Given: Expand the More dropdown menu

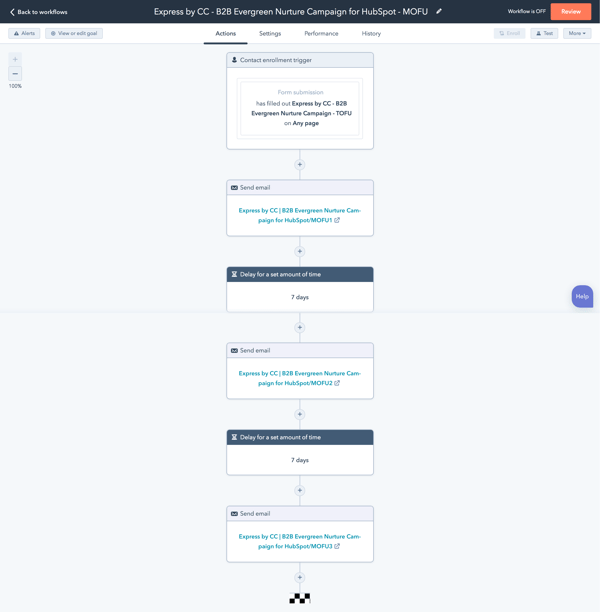Looking at the screenshot, I should (577, 34).
